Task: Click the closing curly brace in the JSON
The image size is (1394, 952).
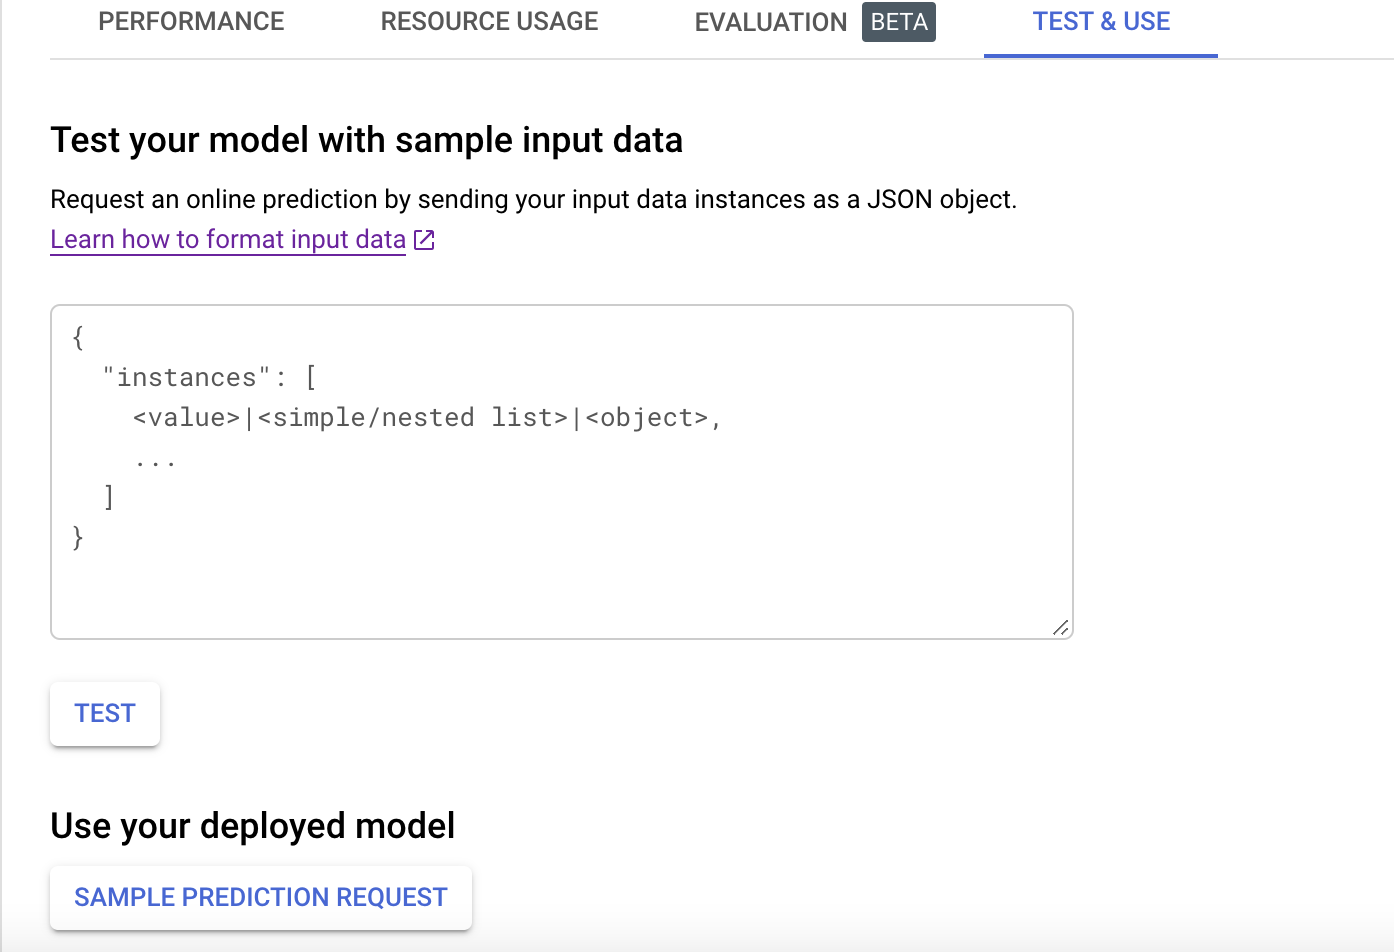Action: (x=78, y=538)
